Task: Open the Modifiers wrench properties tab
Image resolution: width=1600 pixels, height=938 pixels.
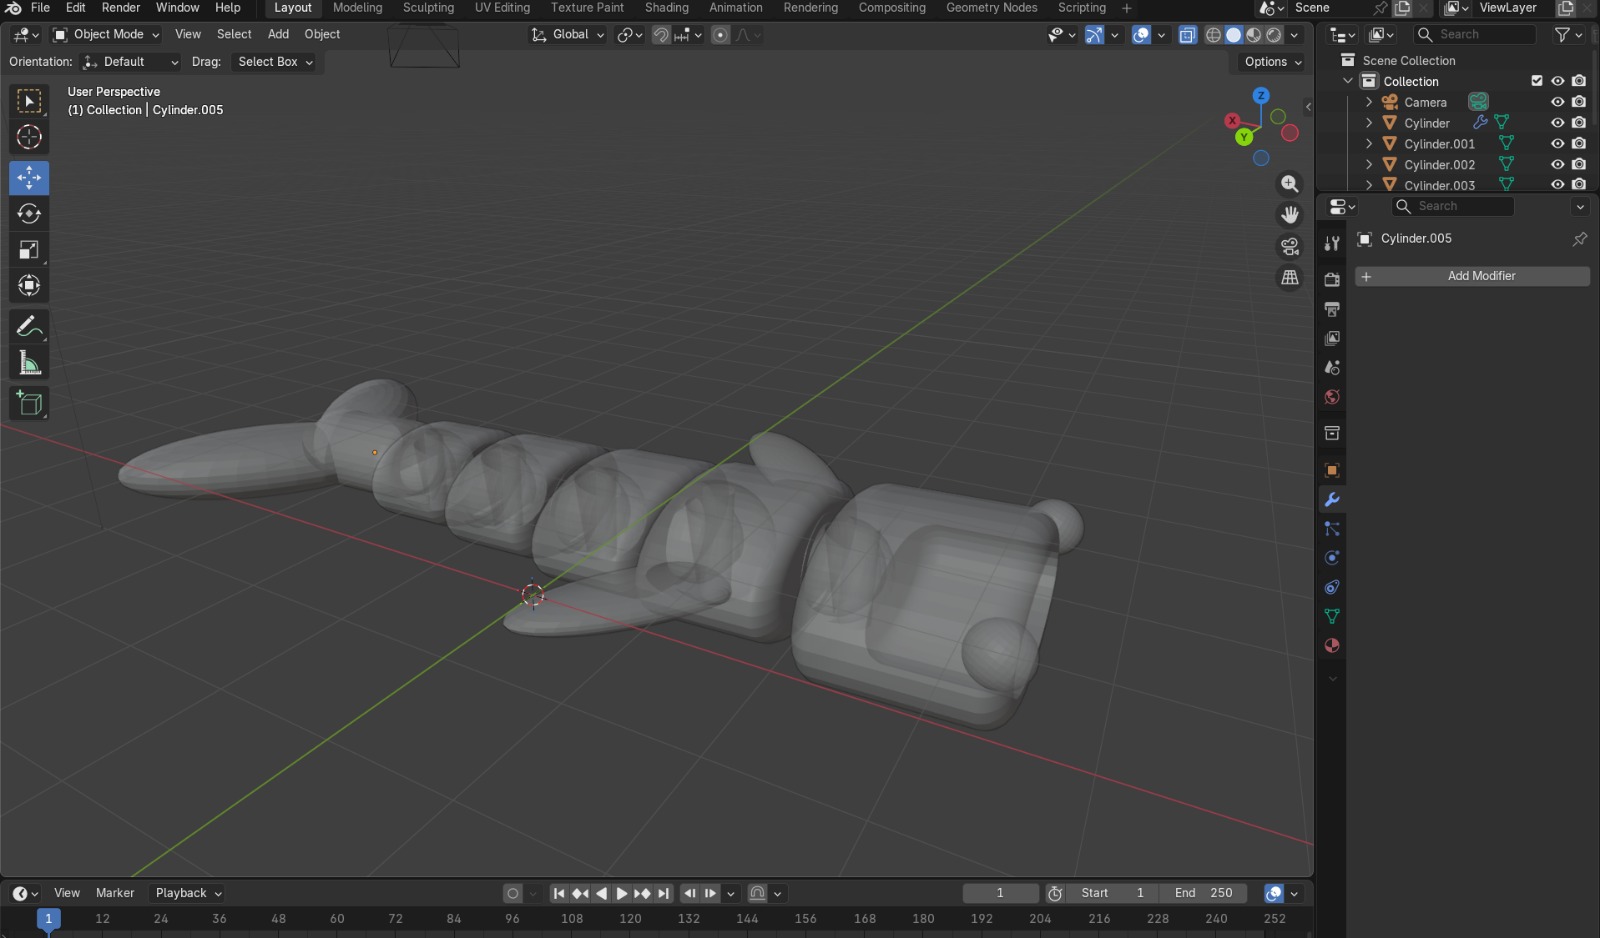Action: (1332, 499)
